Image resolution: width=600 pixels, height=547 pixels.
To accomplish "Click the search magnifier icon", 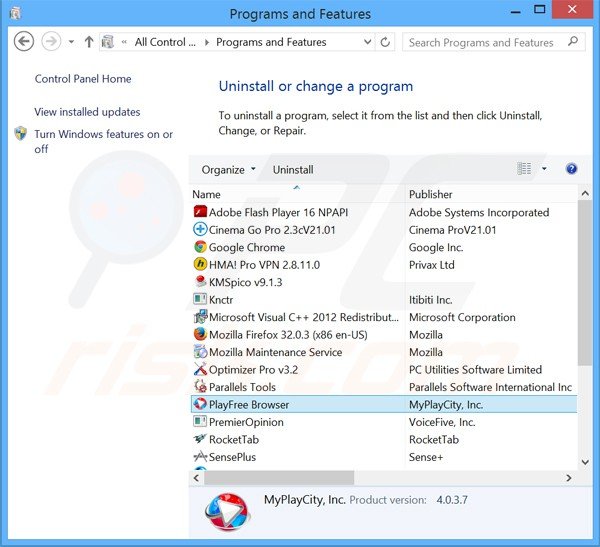I will pyautogui.click(x=573, y=41).
